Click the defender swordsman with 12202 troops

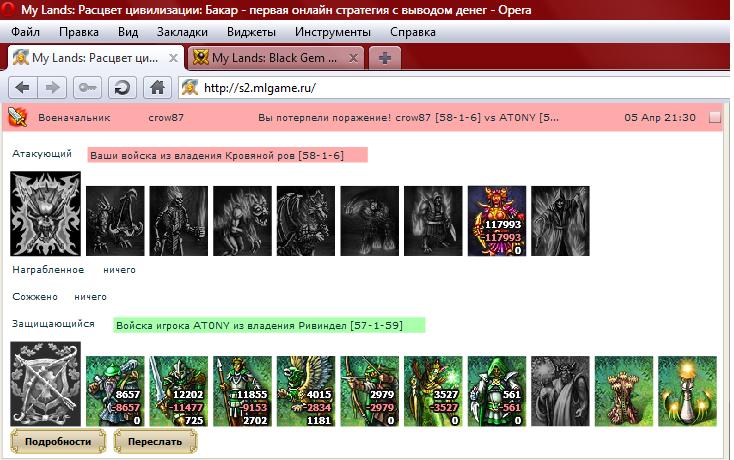pos(178,391)
